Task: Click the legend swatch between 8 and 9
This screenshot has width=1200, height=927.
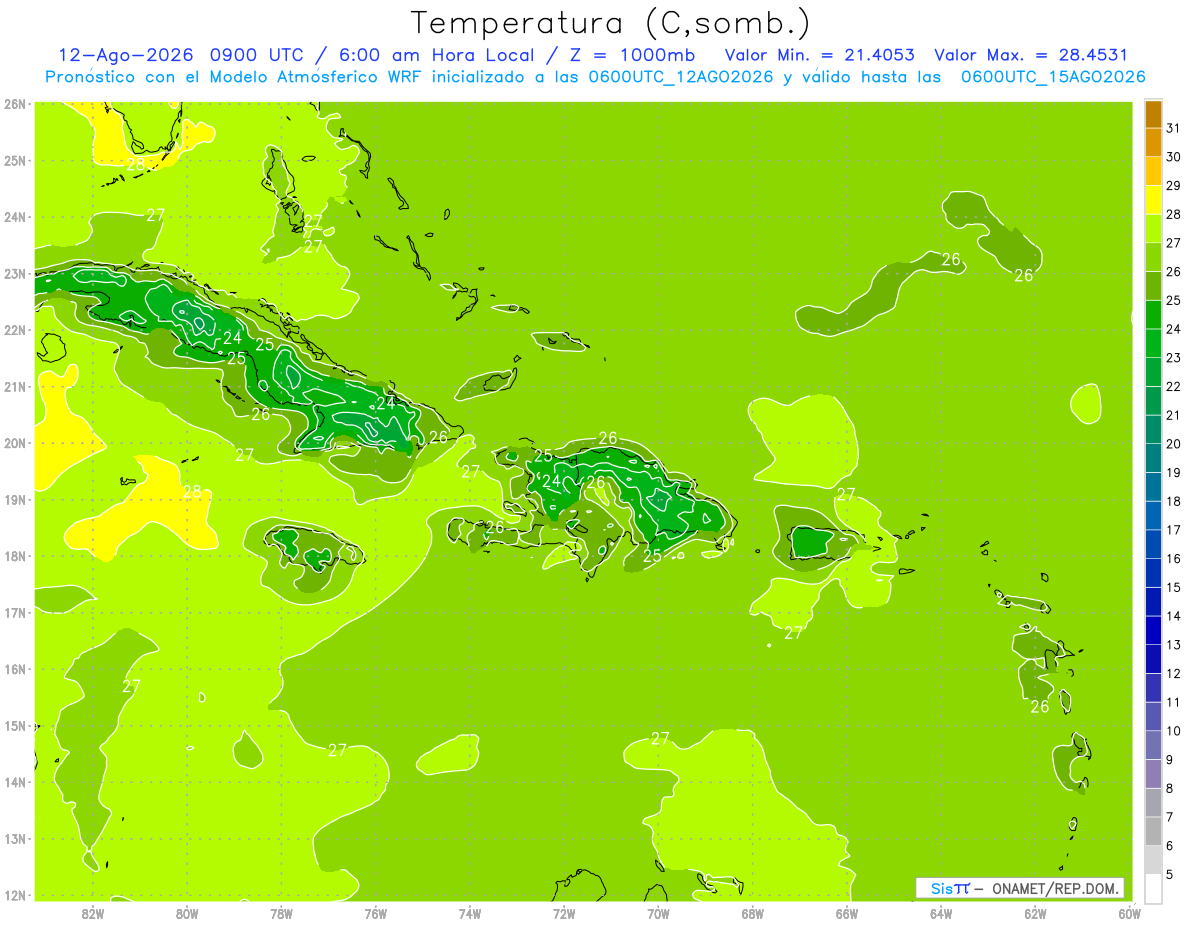Action: click(x=1153, y=774)
